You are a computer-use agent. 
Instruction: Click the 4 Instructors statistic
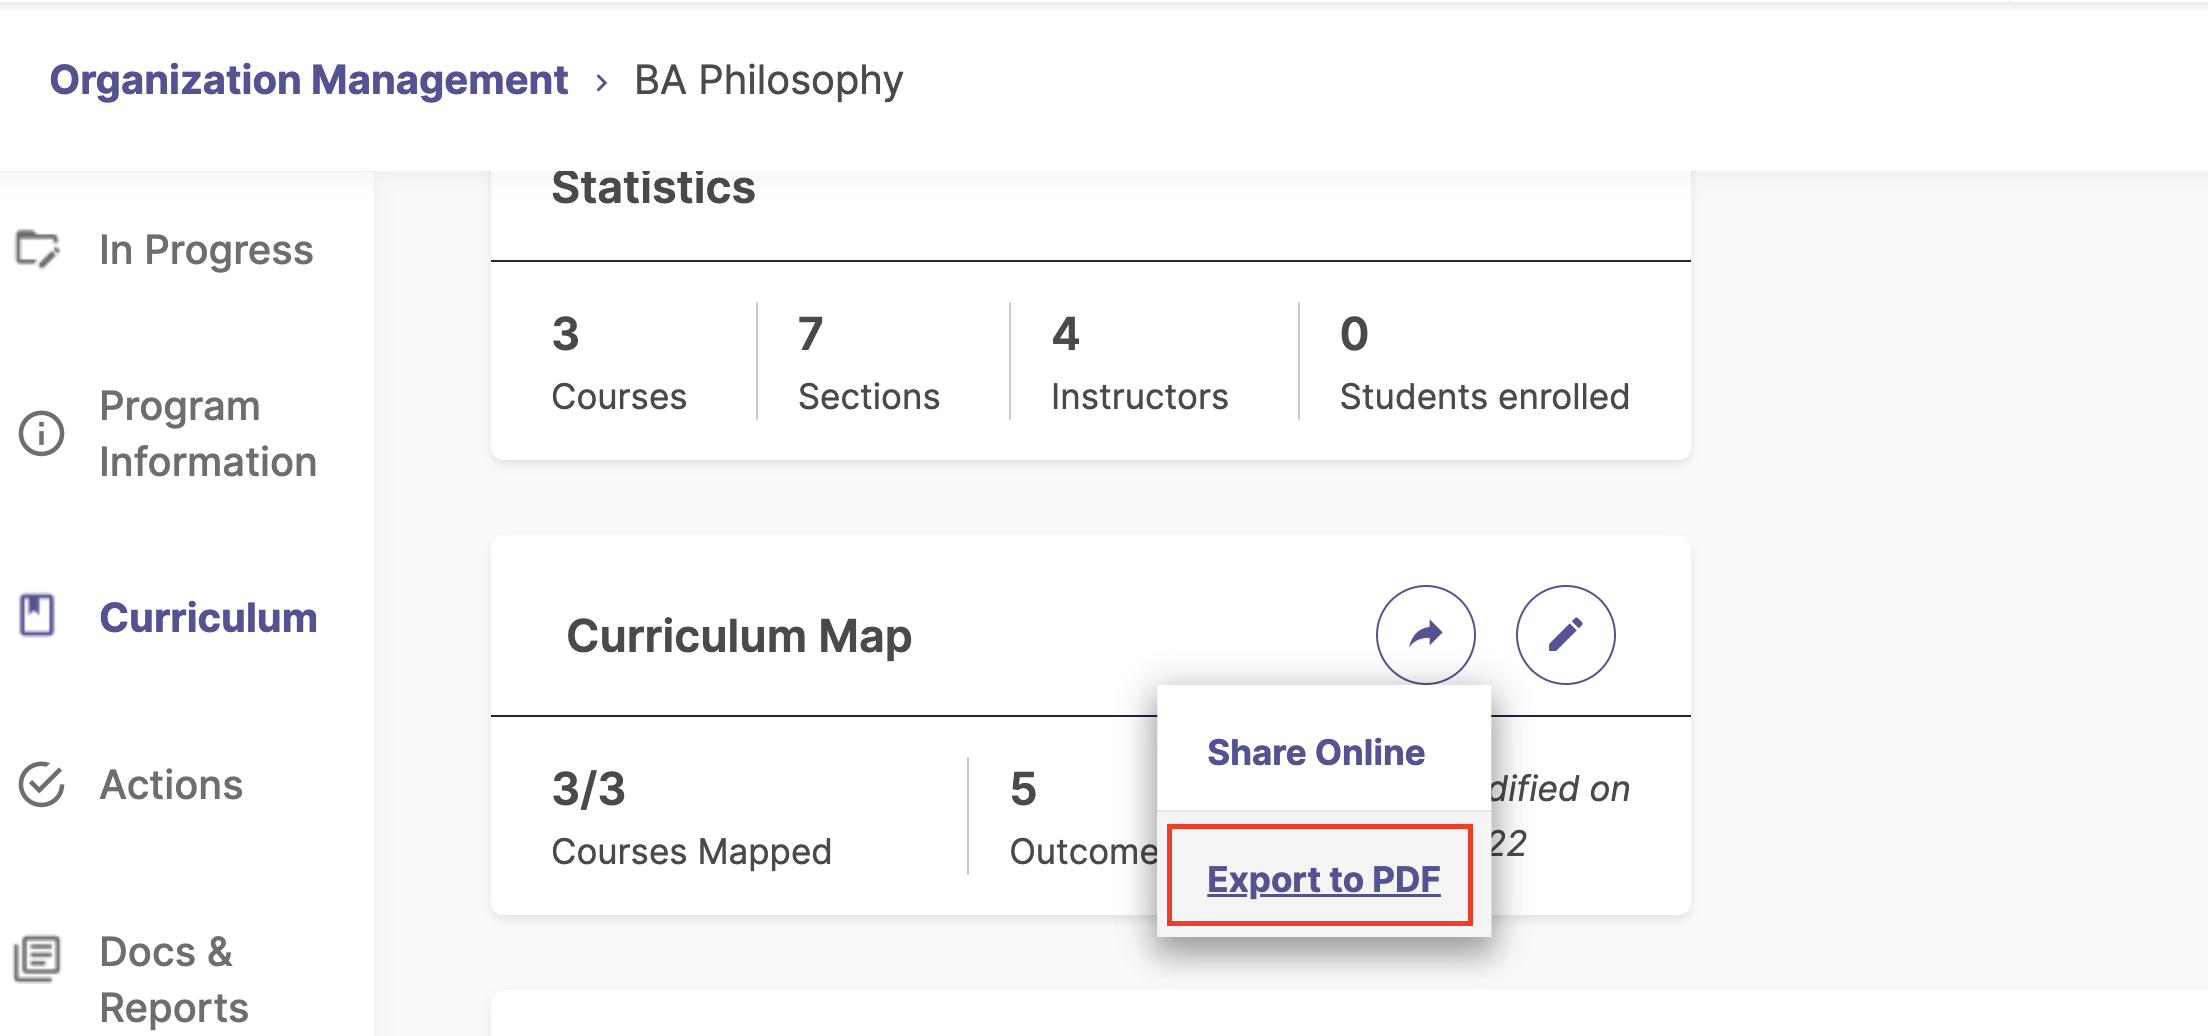pyautogui.click(x=1139, y=362)
